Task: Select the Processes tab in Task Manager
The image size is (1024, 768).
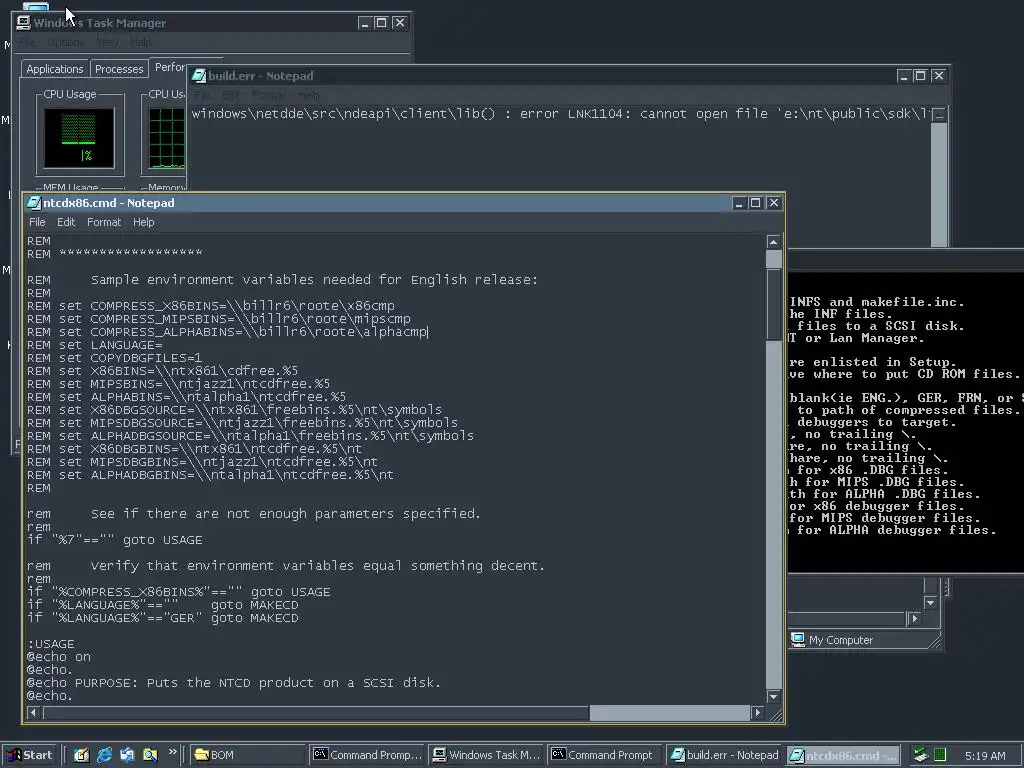Action: (x=119, y=69)
